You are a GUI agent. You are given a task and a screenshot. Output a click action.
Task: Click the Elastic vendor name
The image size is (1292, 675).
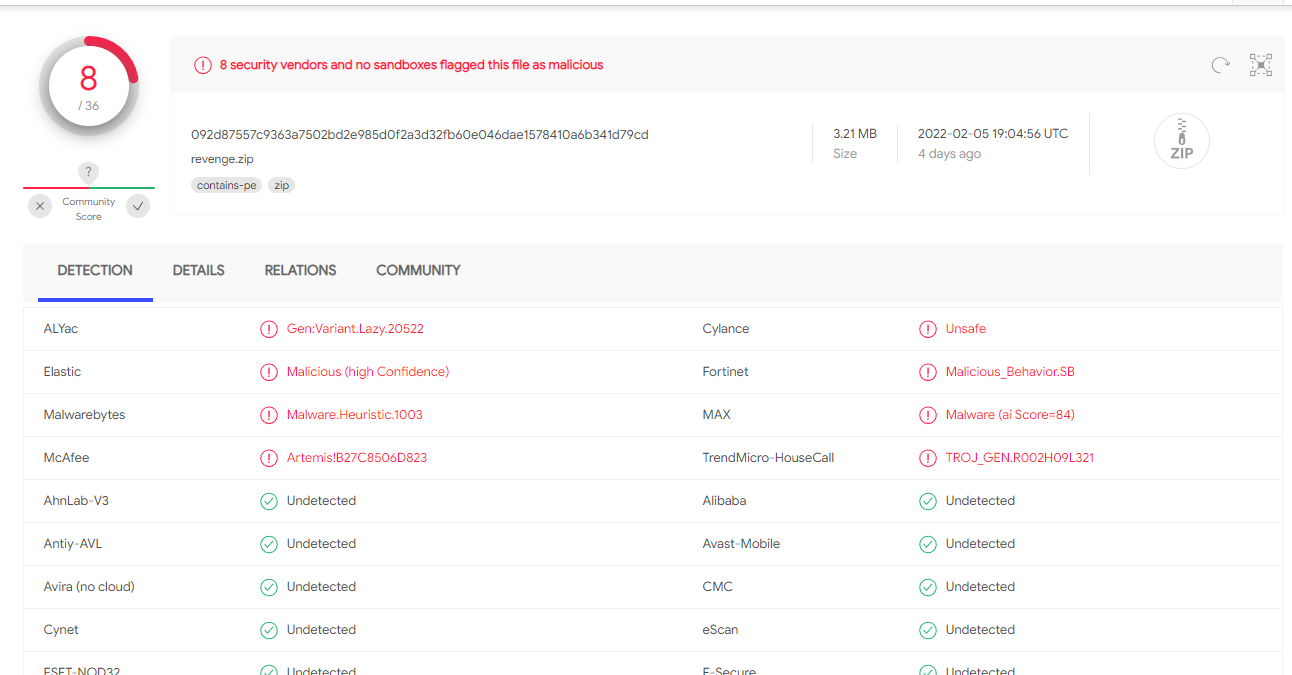point(62,372)
